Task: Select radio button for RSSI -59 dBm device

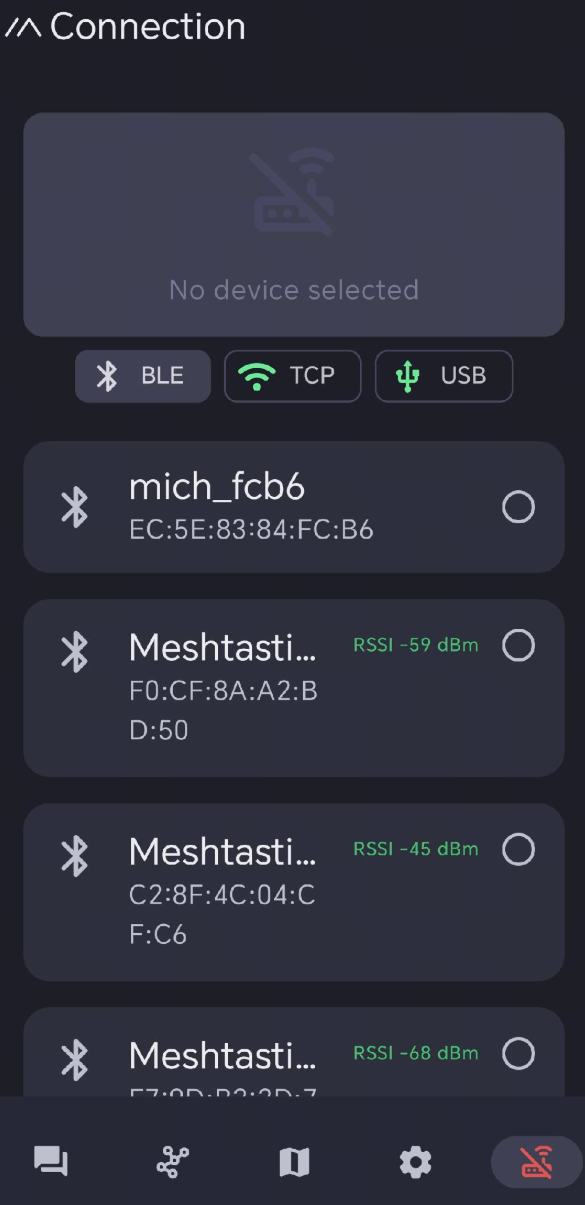Action: coord(518,646)
